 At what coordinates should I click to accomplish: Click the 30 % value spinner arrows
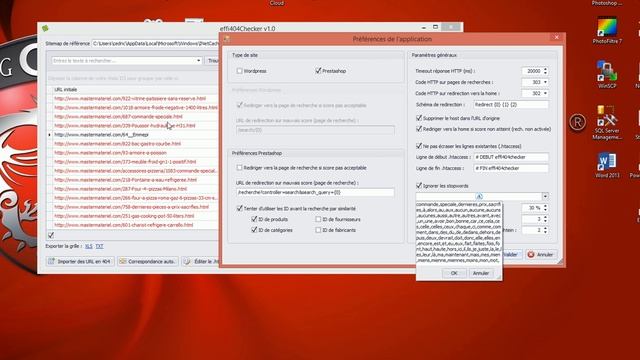[545, 208]
